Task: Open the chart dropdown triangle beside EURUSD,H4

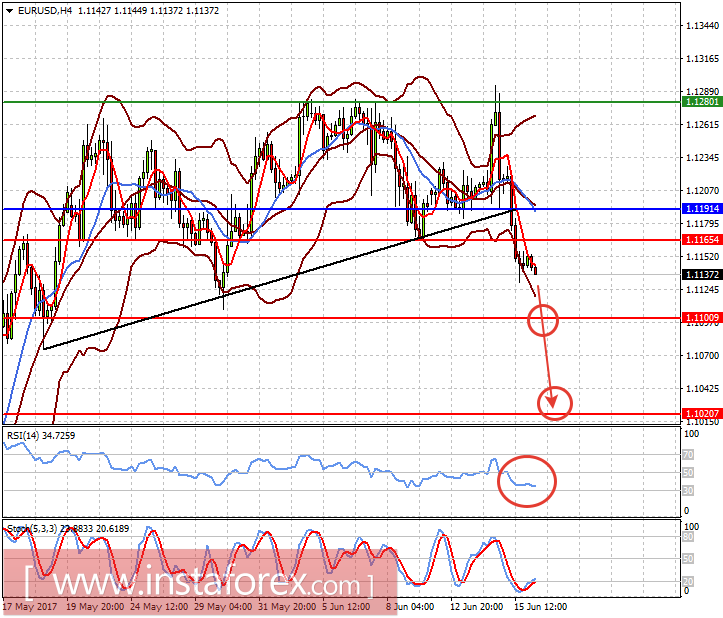Action: tap(9, 11)
